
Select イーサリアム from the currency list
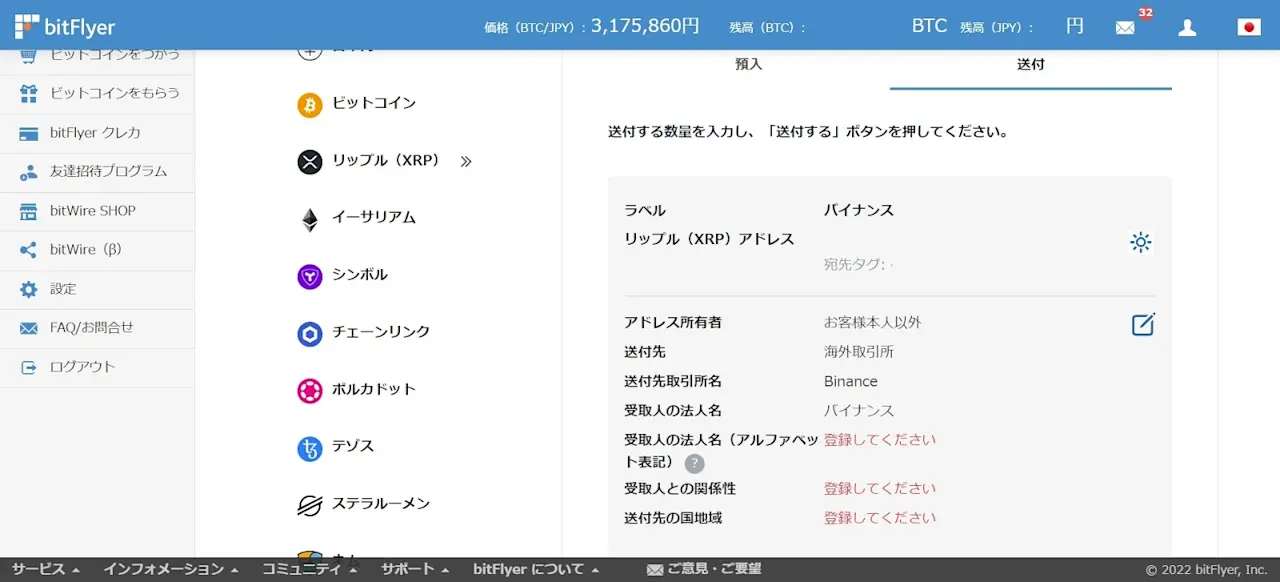tap(374, 218)
